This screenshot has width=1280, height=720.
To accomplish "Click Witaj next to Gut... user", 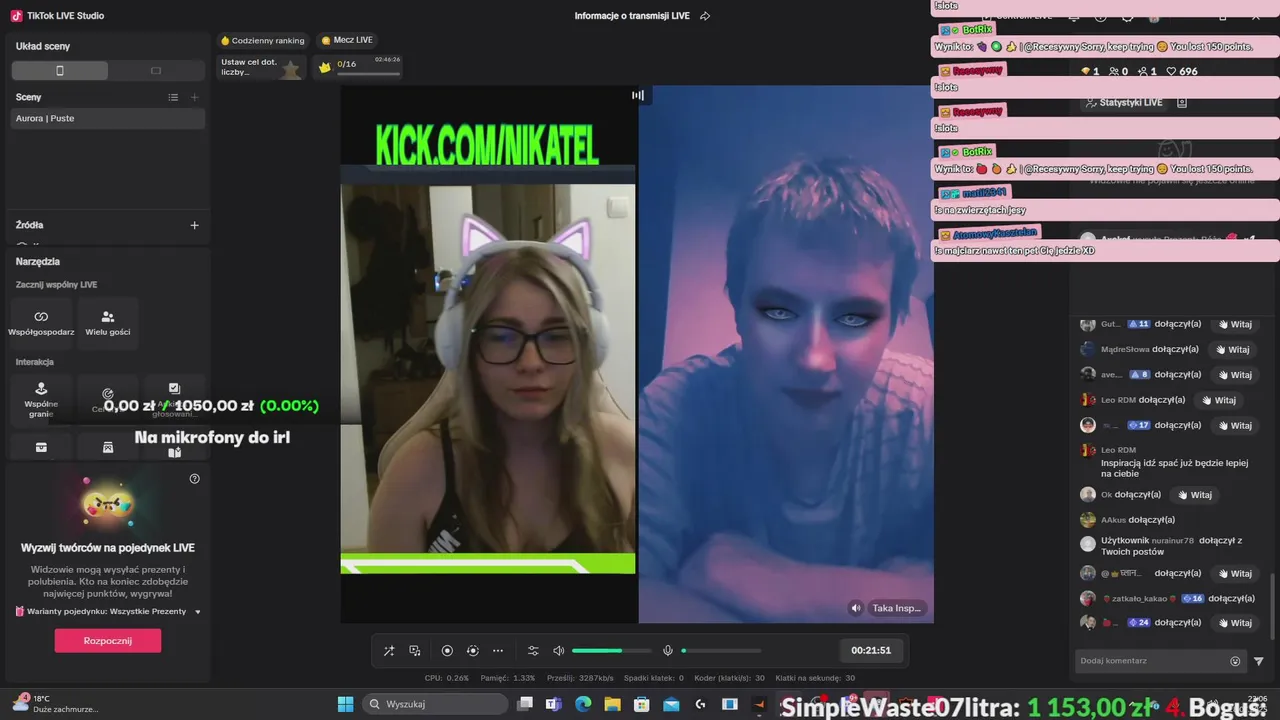I will pos(1234,324).
